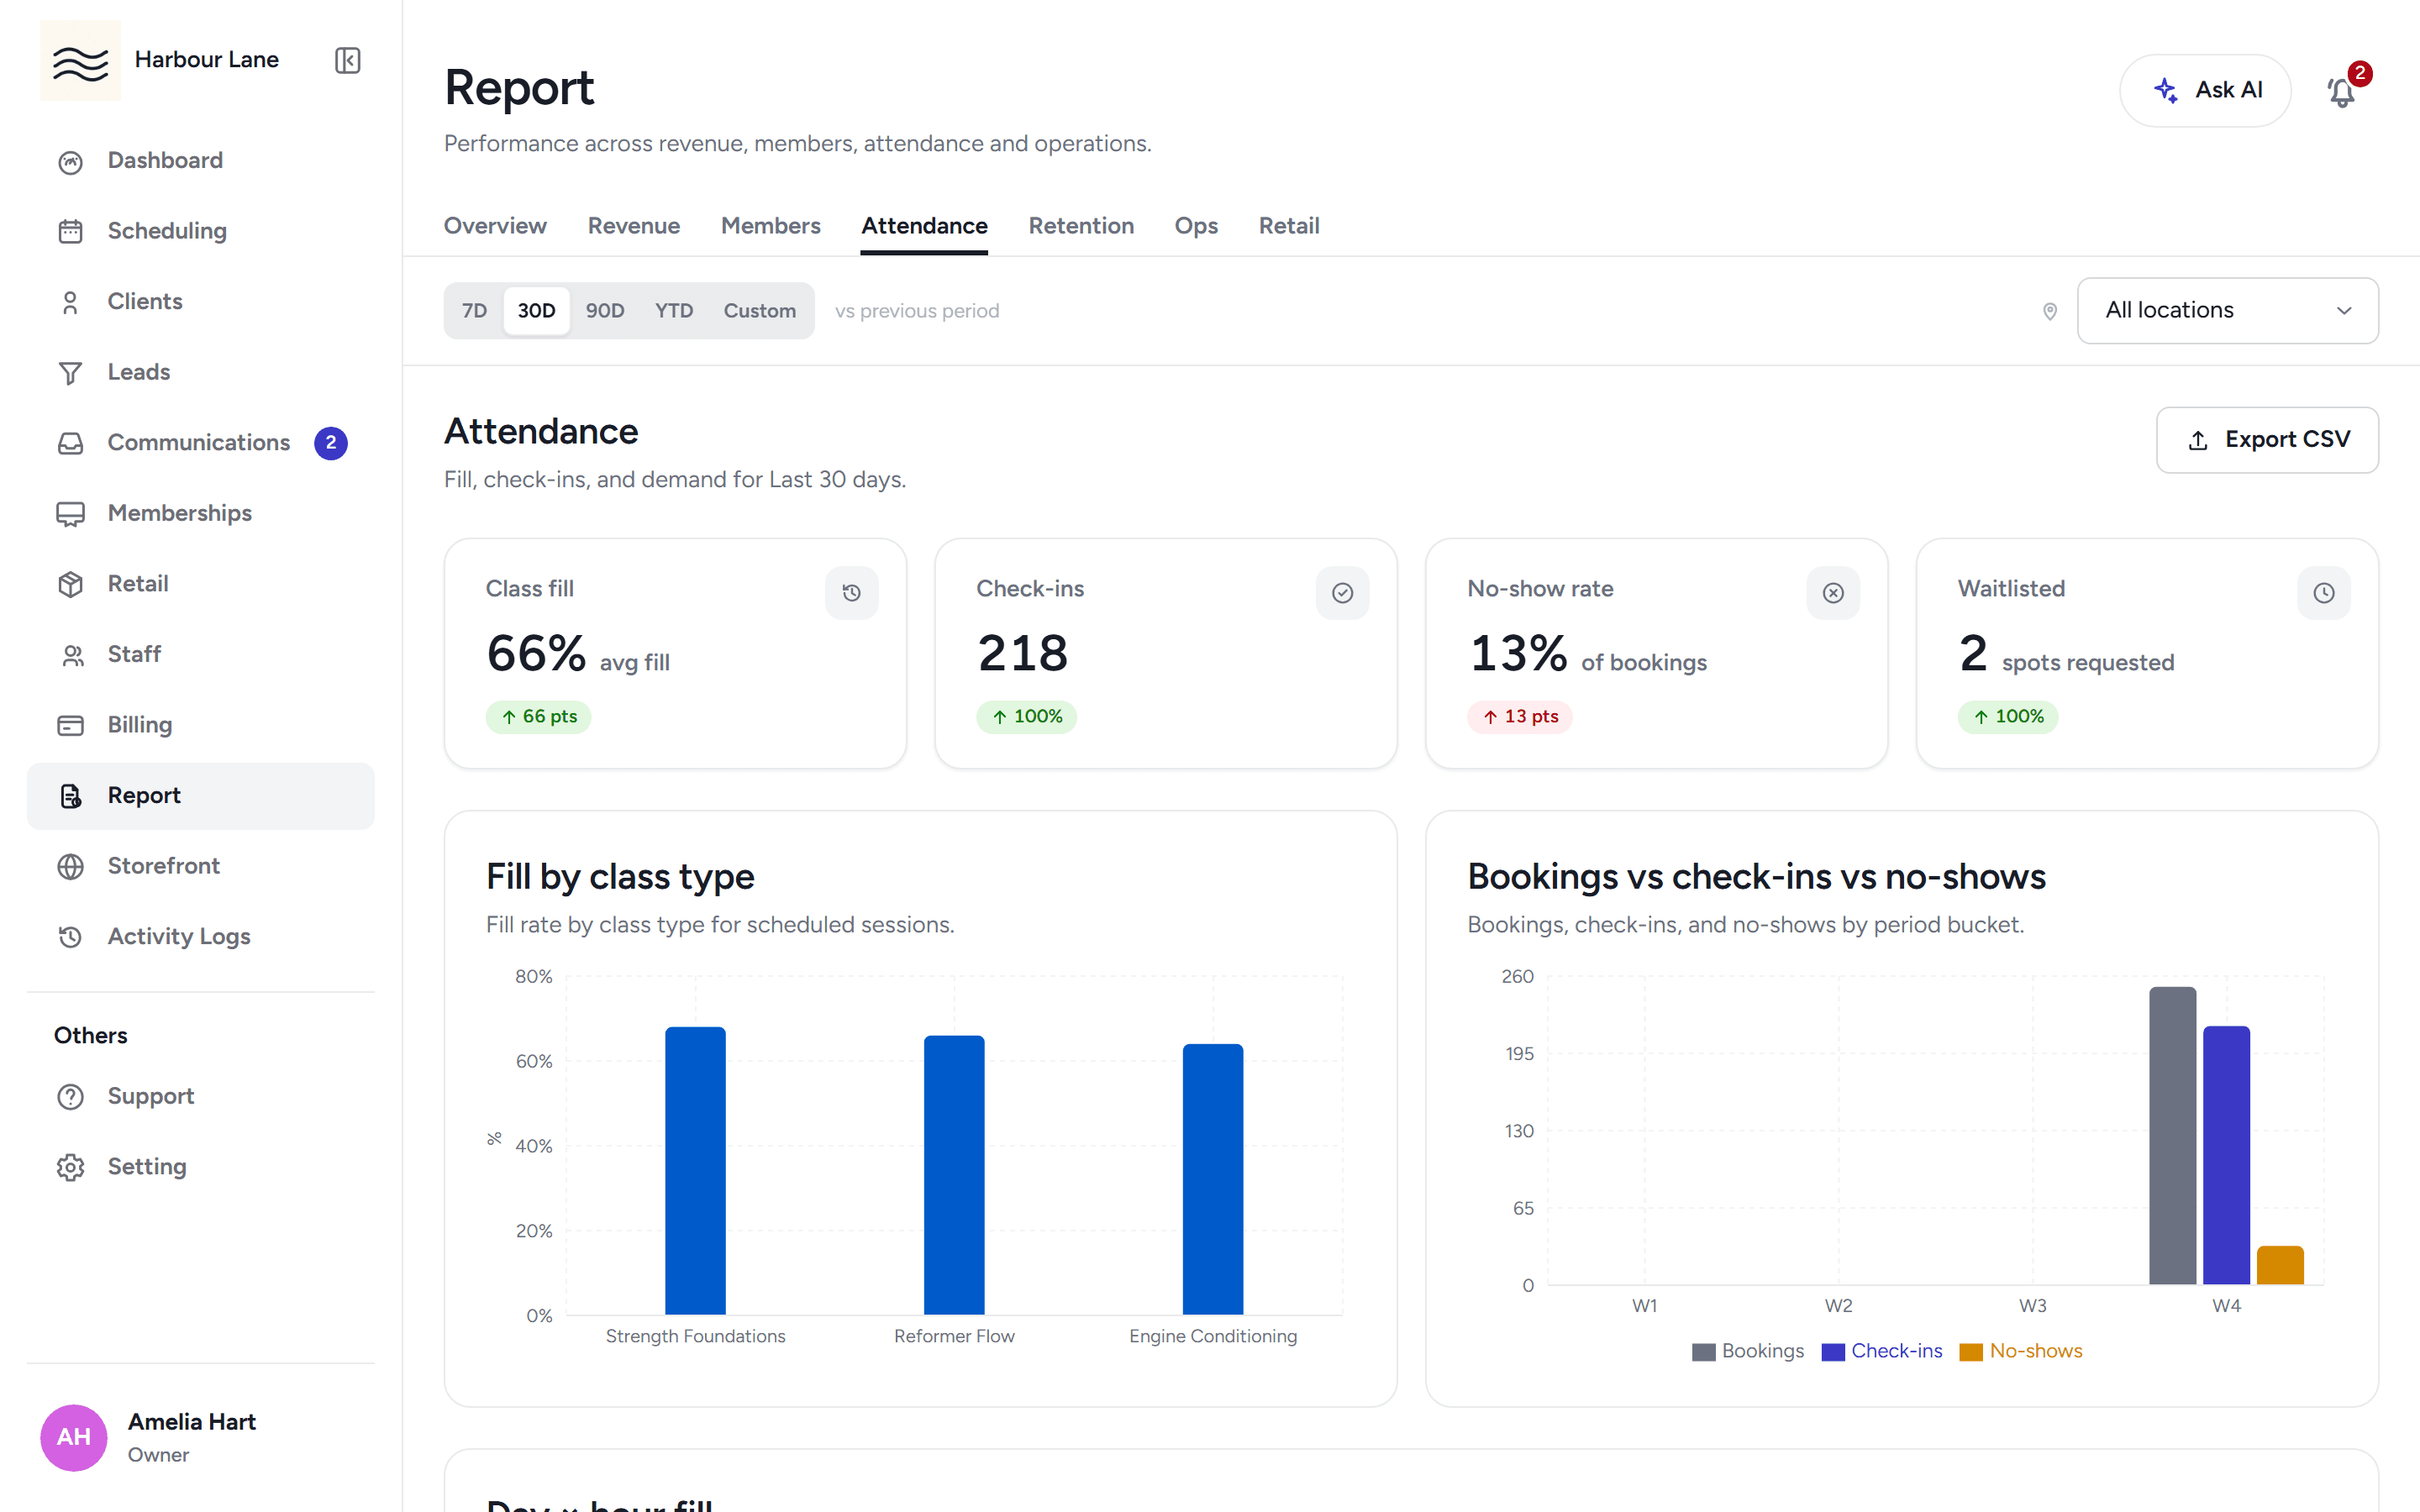Toggle Check-ins series in chart legend
The height and width of the screenshot is (1512, 2420).
1882,1351
